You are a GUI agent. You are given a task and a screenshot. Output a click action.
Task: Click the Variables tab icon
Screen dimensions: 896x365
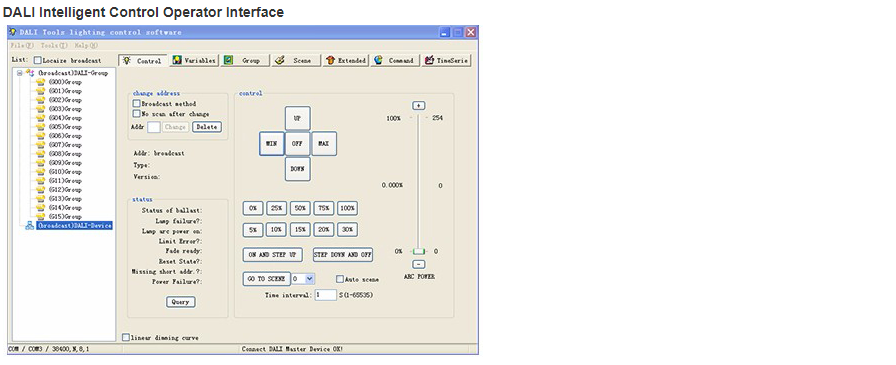coord(177,60)
